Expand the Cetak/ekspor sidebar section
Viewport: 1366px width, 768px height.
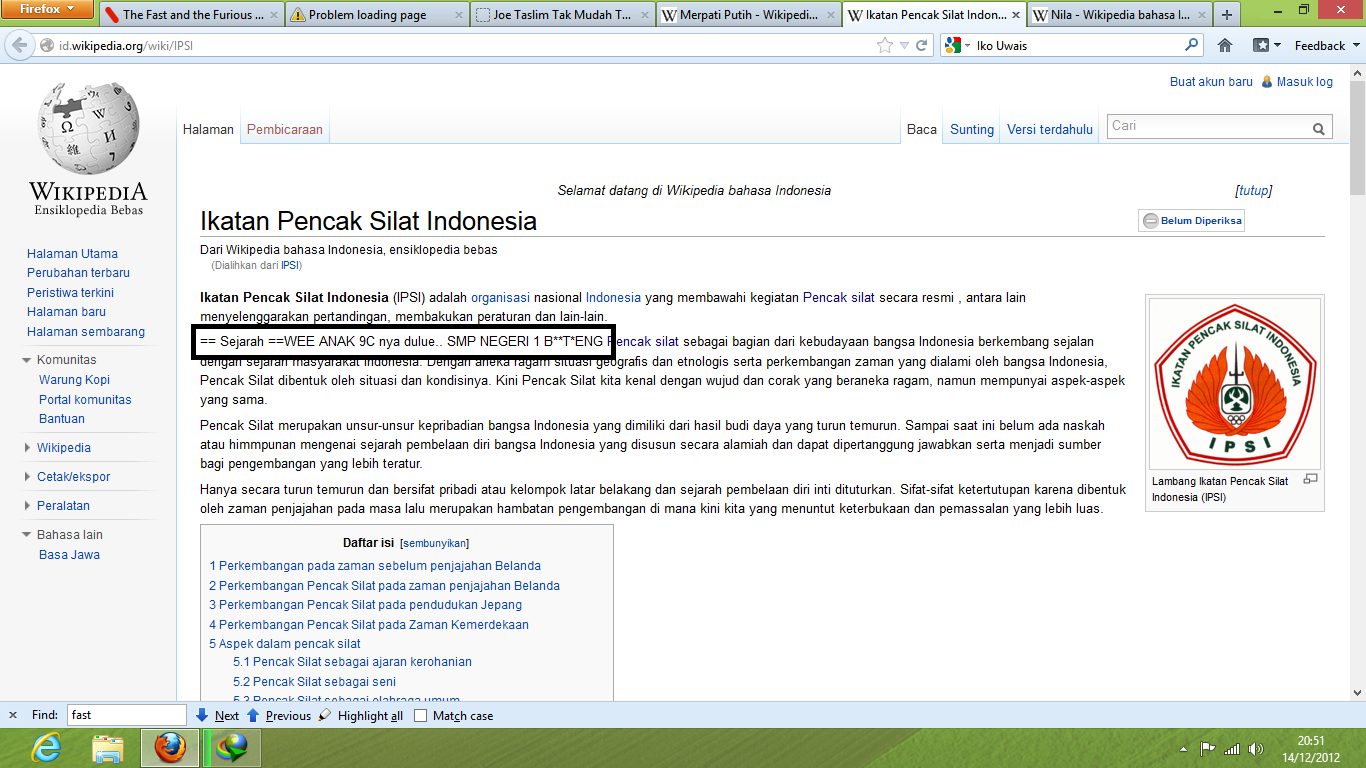[27, 477]
